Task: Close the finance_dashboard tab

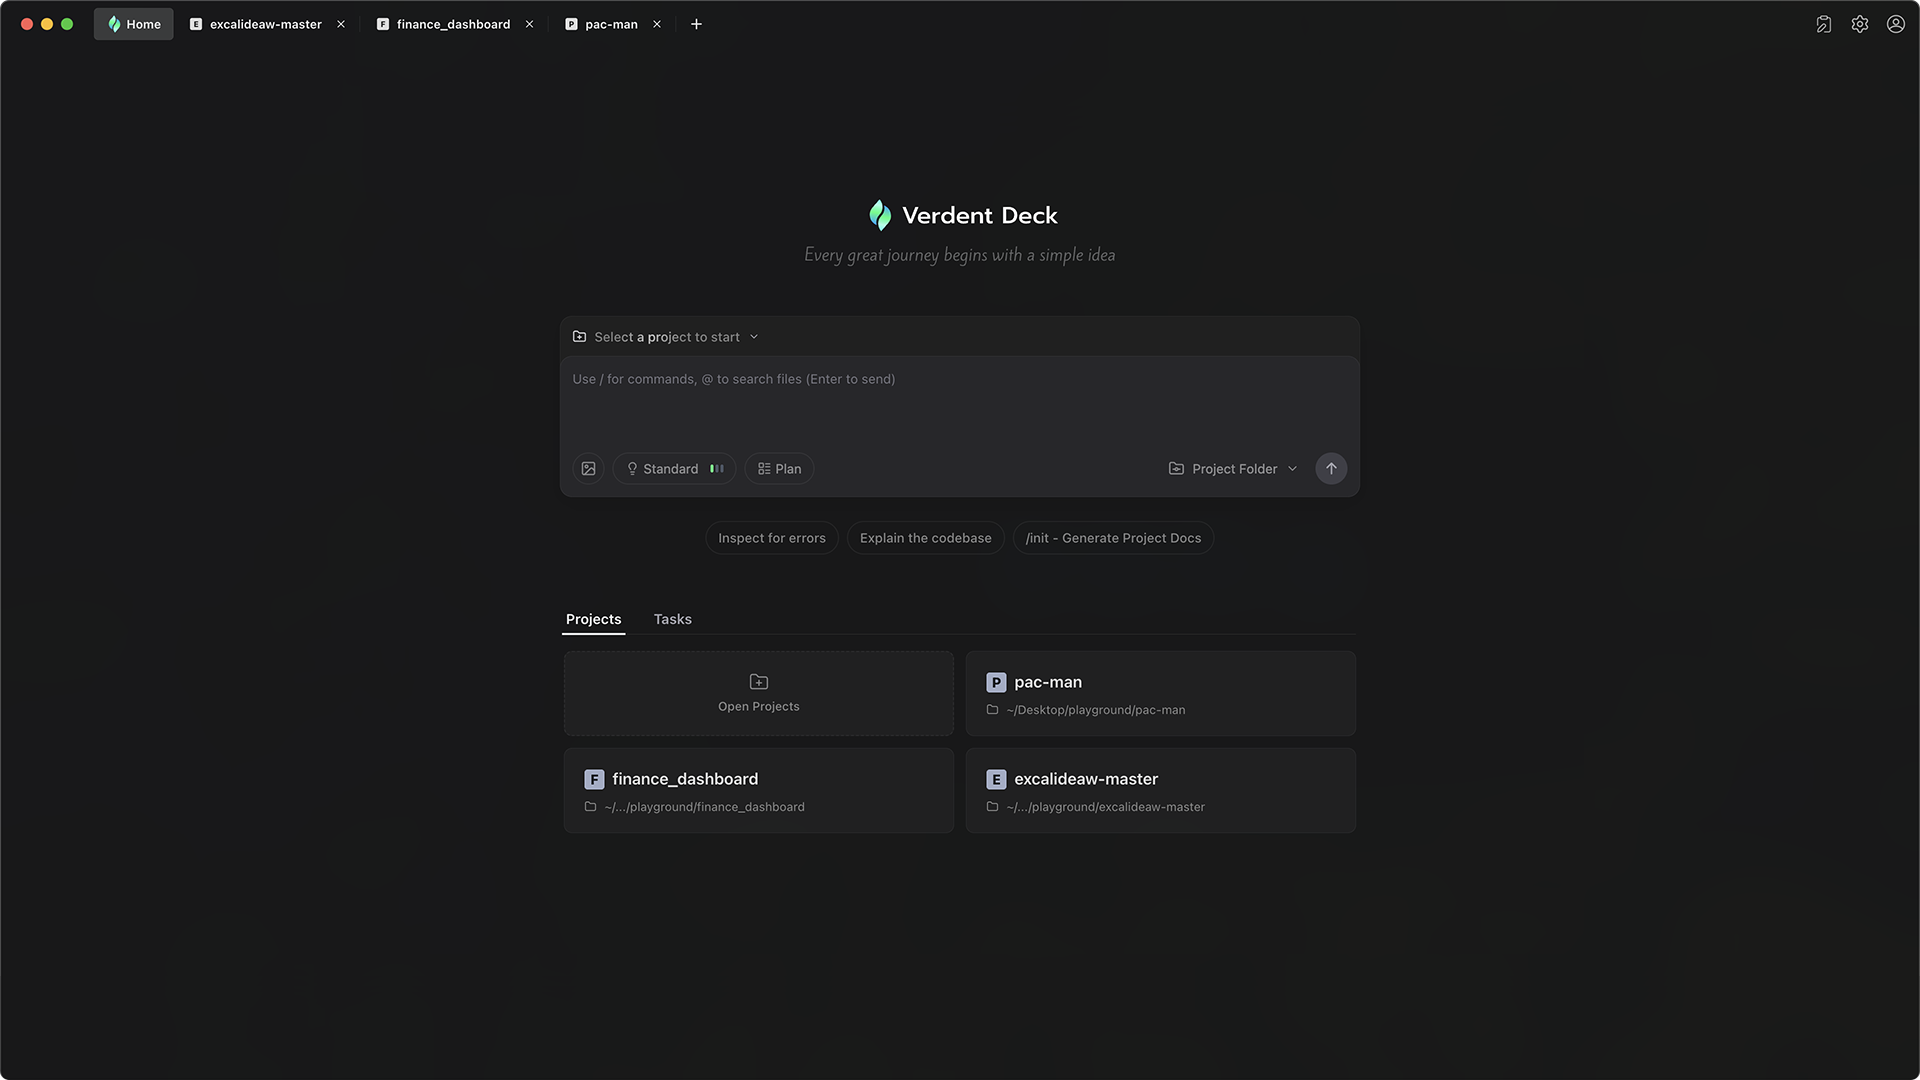Action: coord(529,24)
